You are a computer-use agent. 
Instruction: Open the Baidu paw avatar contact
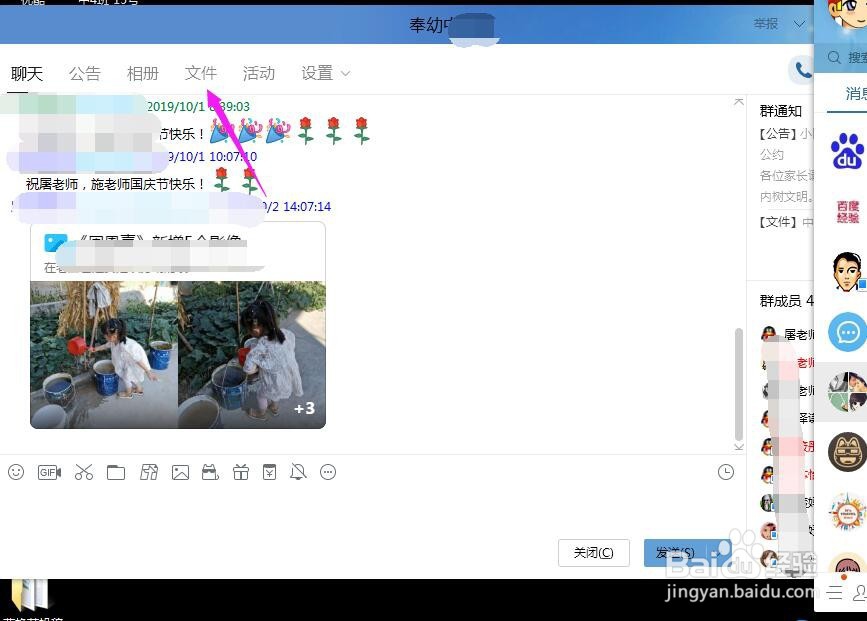click(x=847, y=150)
